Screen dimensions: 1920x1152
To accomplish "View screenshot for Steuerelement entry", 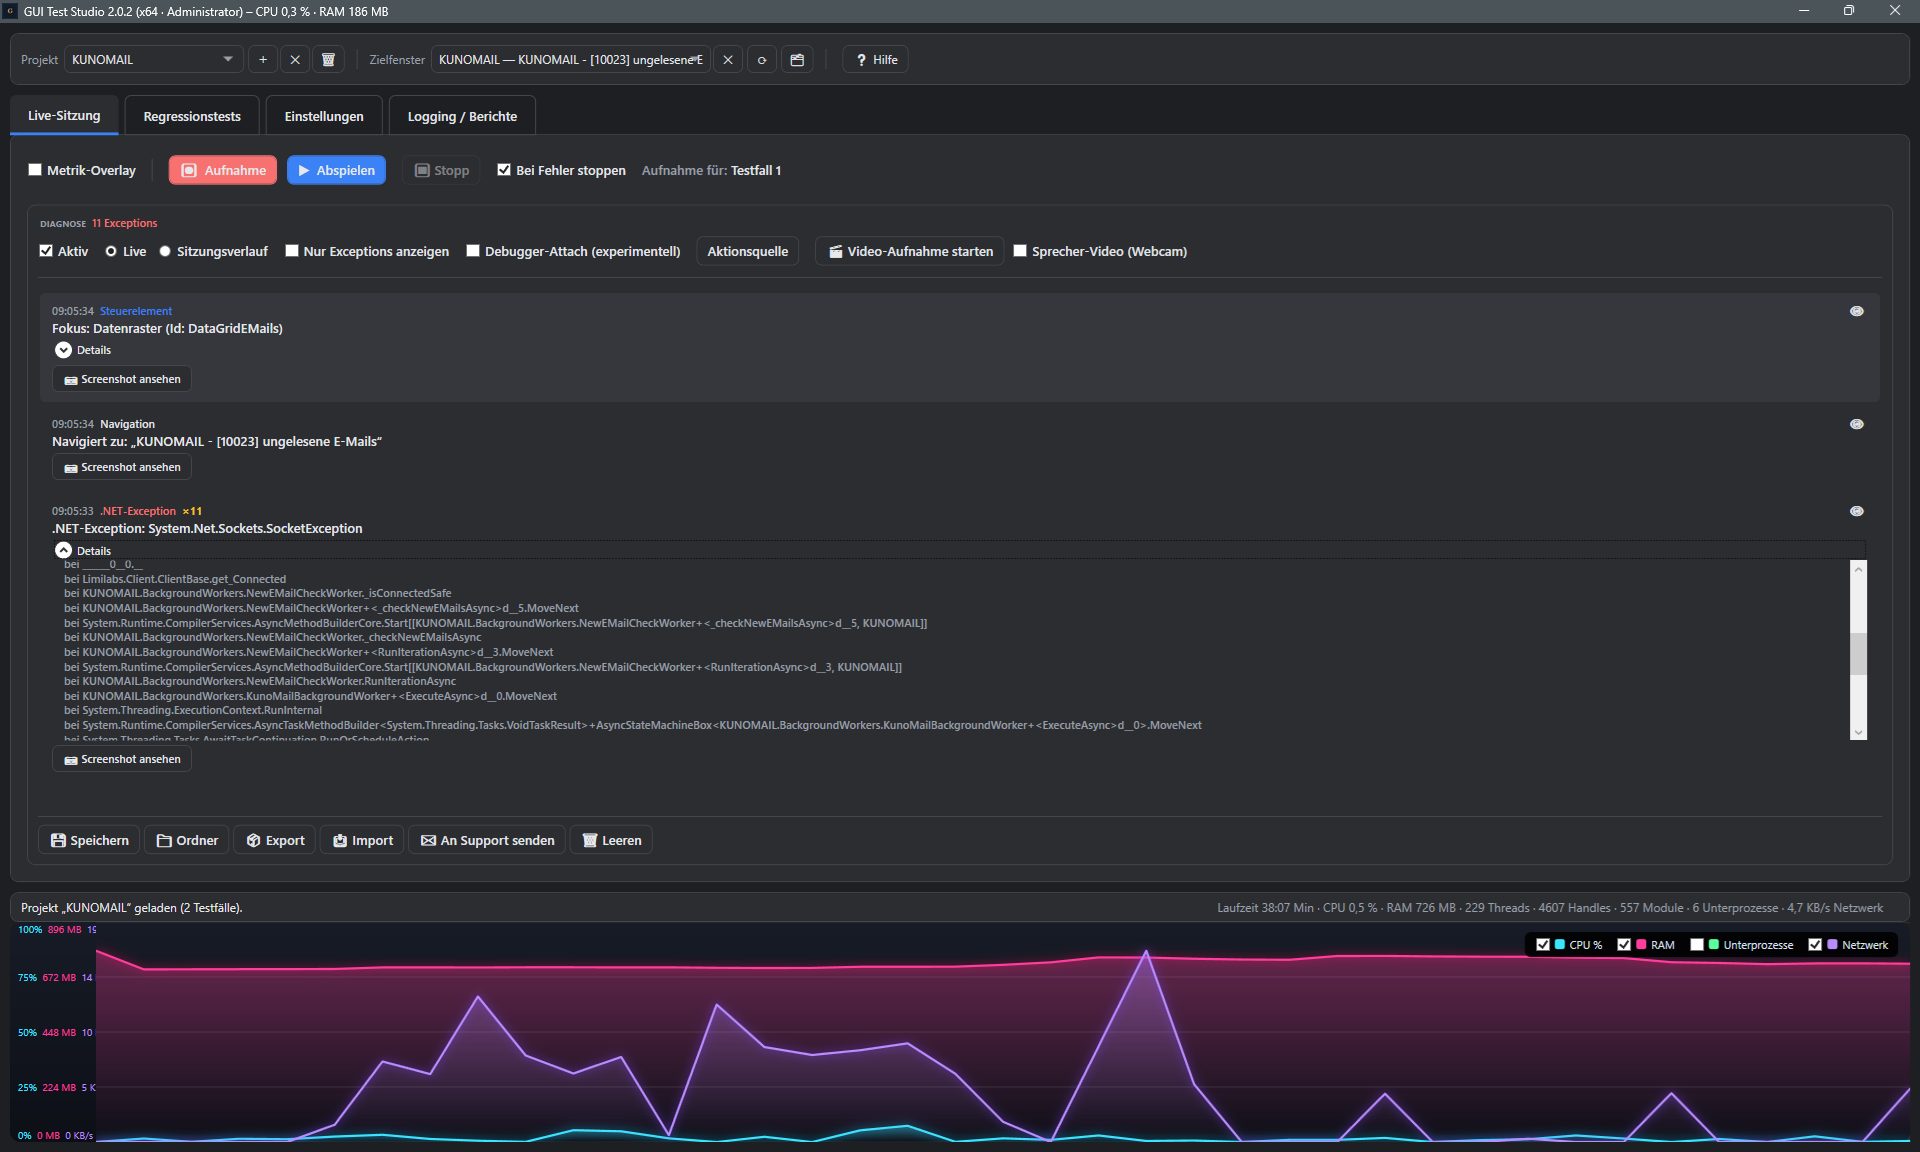I will click(x=122, y=379).
